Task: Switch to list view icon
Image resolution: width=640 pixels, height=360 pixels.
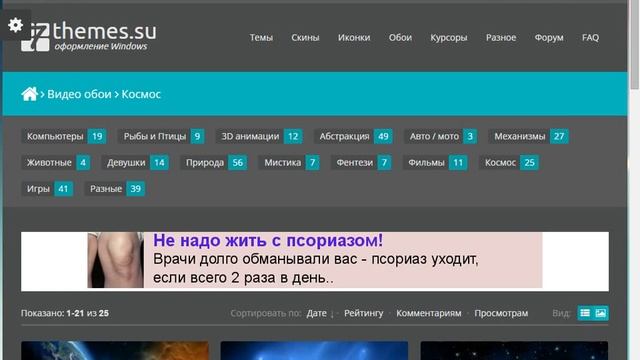Action: tap(585, 313)
